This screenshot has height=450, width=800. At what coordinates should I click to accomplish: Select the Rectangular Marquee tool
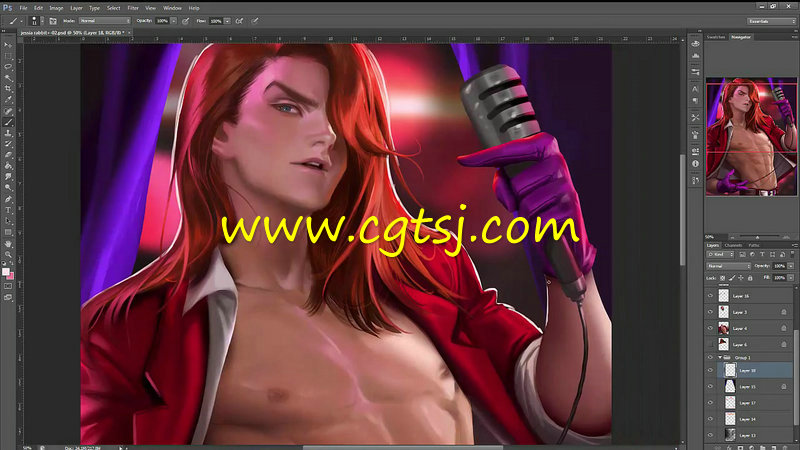click(x=8, y=56)
